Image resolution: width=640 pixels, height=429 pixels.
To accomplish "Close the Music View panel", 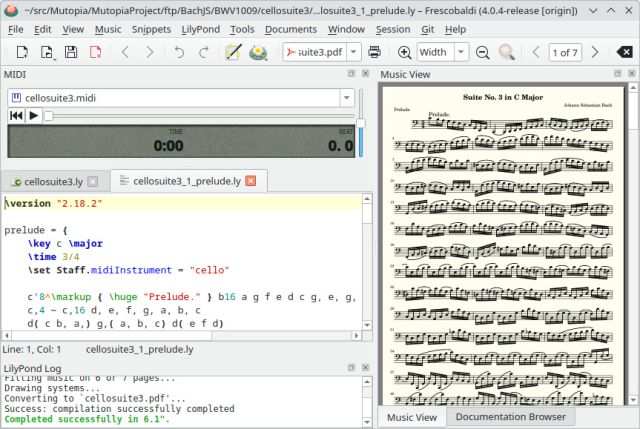I will 632,73.
